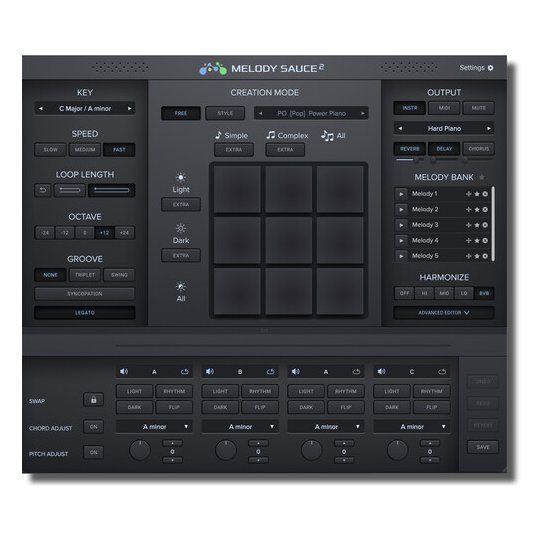The width and height of the screenshot is (540, 540).
Task: Set output to Mute
Action: [x=478, y=108]
